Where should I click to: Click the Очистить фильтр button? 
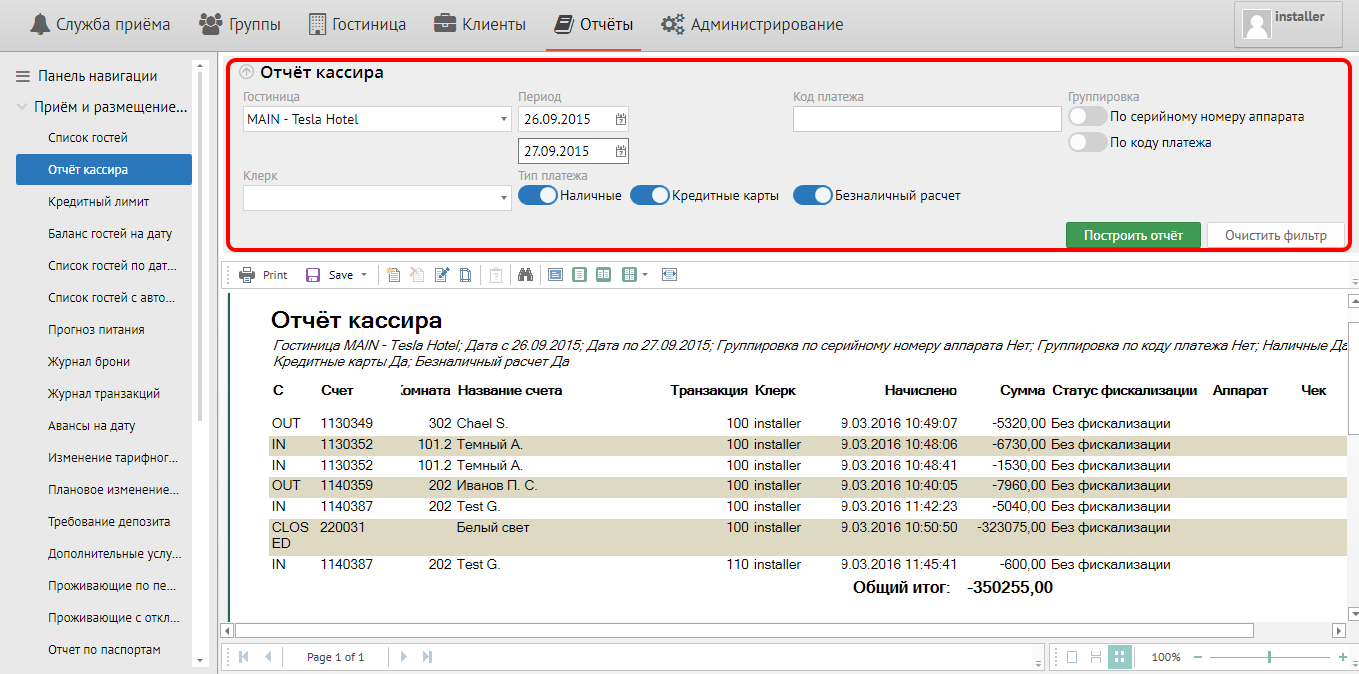point(1275,235)
